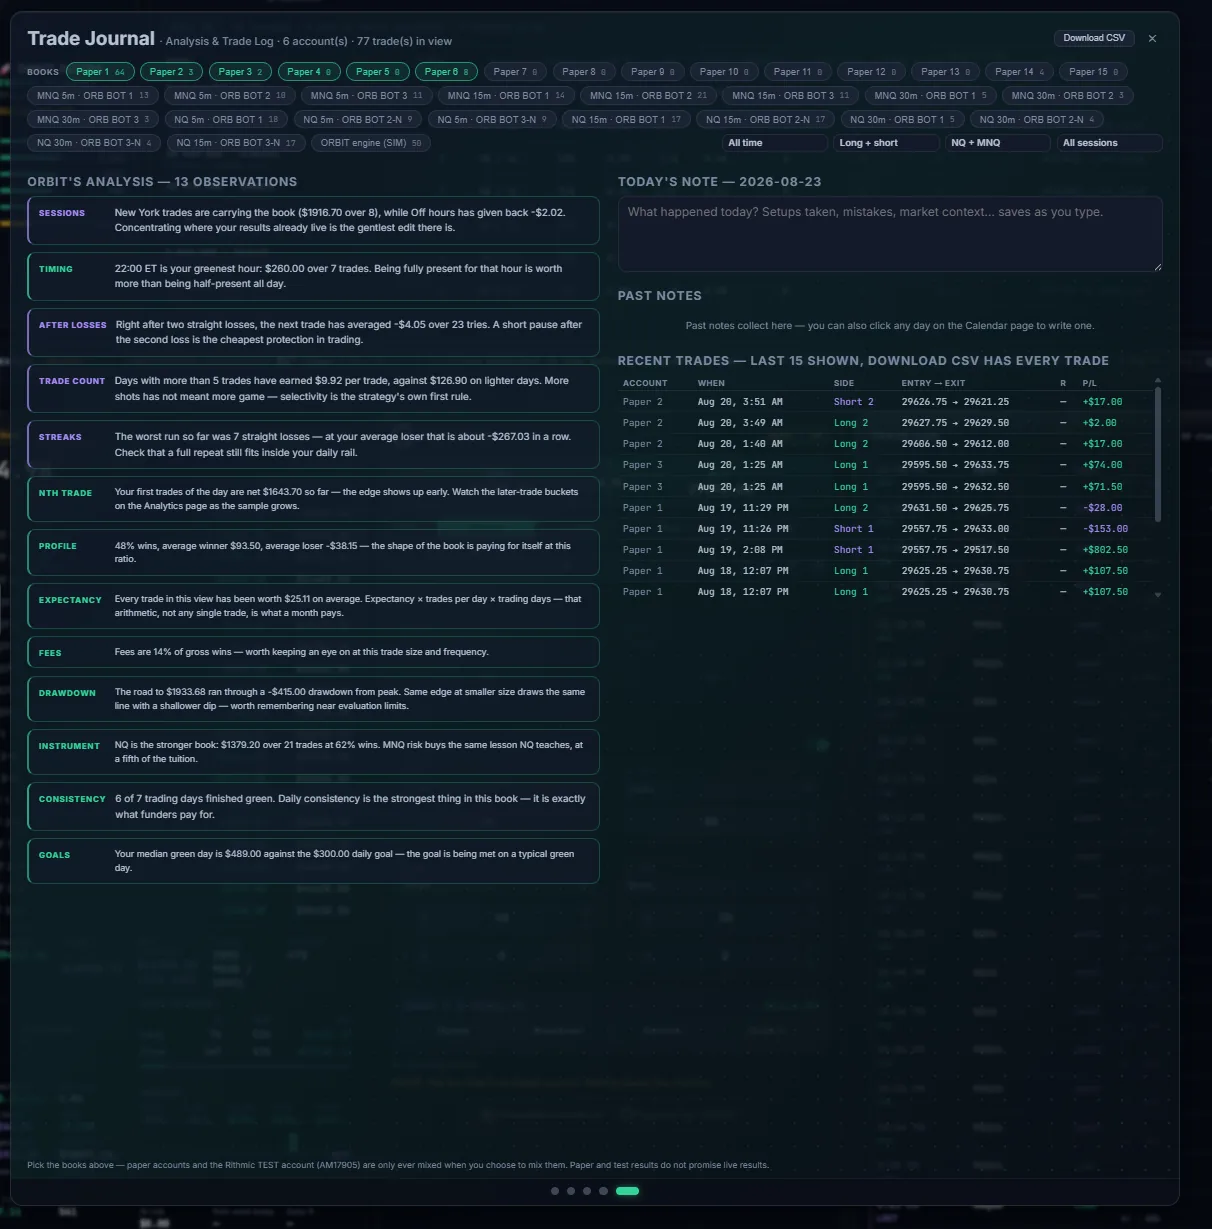1212x1229 pixels.
Task: Click the Trade Journal title
Action: click(x=91, y=39)
